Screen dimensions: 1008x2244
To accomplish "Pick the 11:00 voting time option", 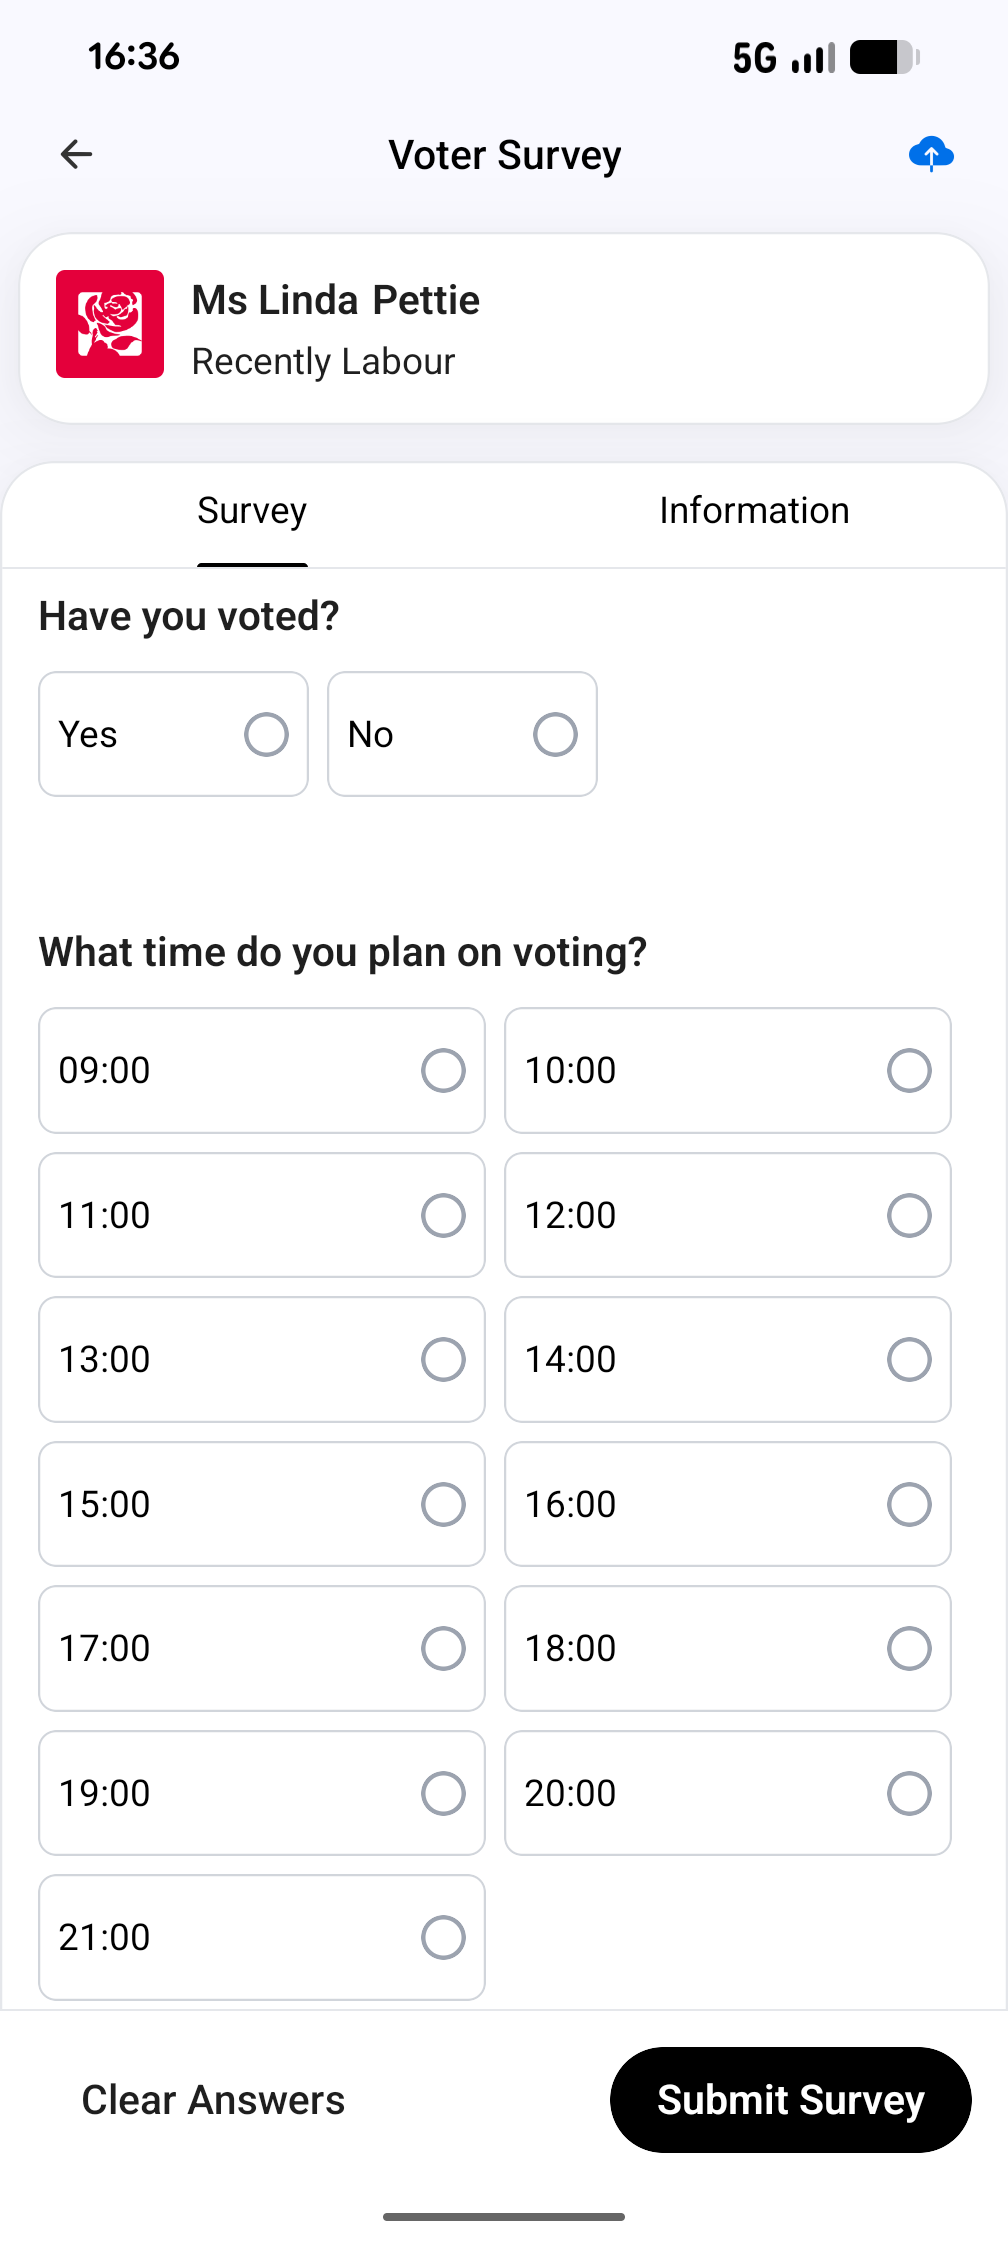I will coord(262,1215).
